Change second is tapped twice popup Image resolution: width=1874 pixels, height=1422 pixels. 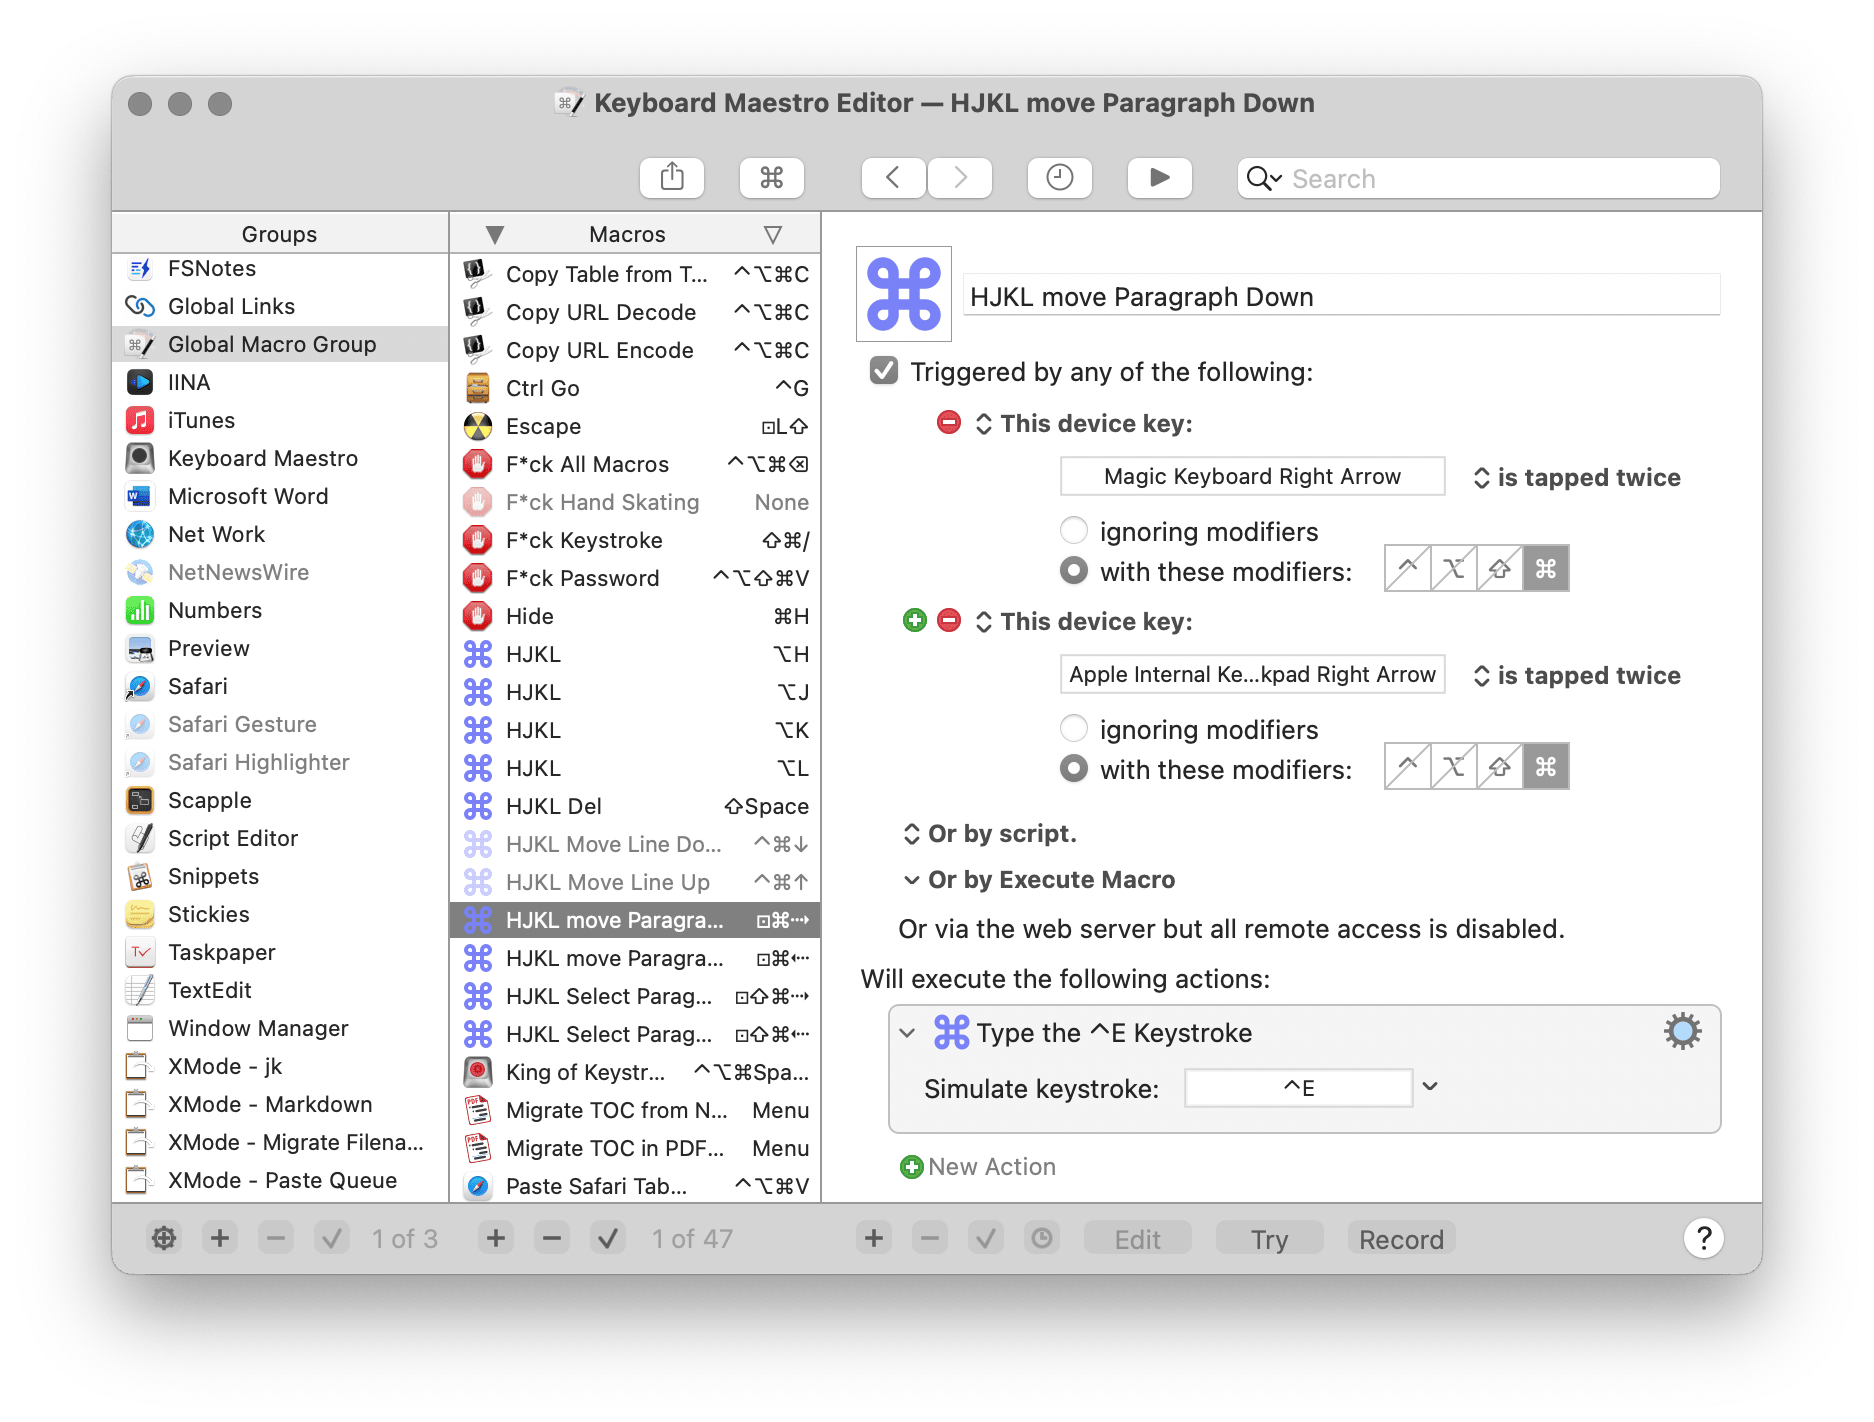[x=1577, y=675]
